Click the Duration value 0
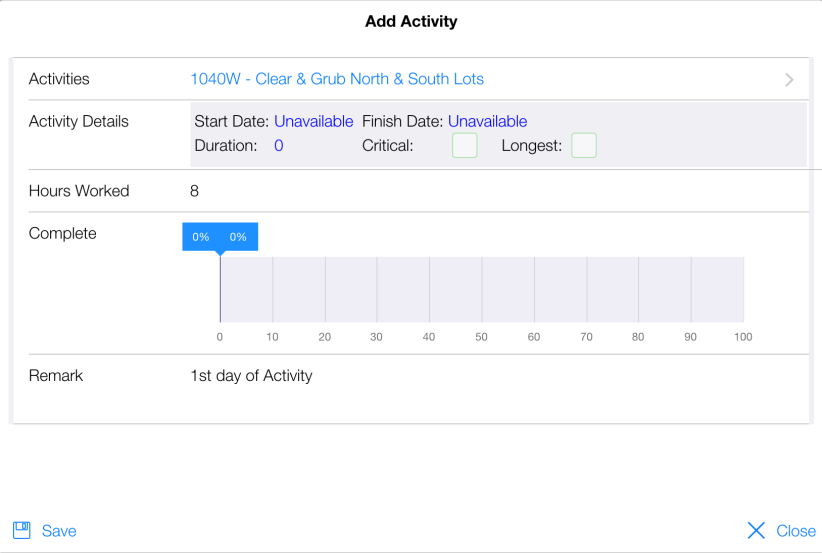 pos(279,146)
